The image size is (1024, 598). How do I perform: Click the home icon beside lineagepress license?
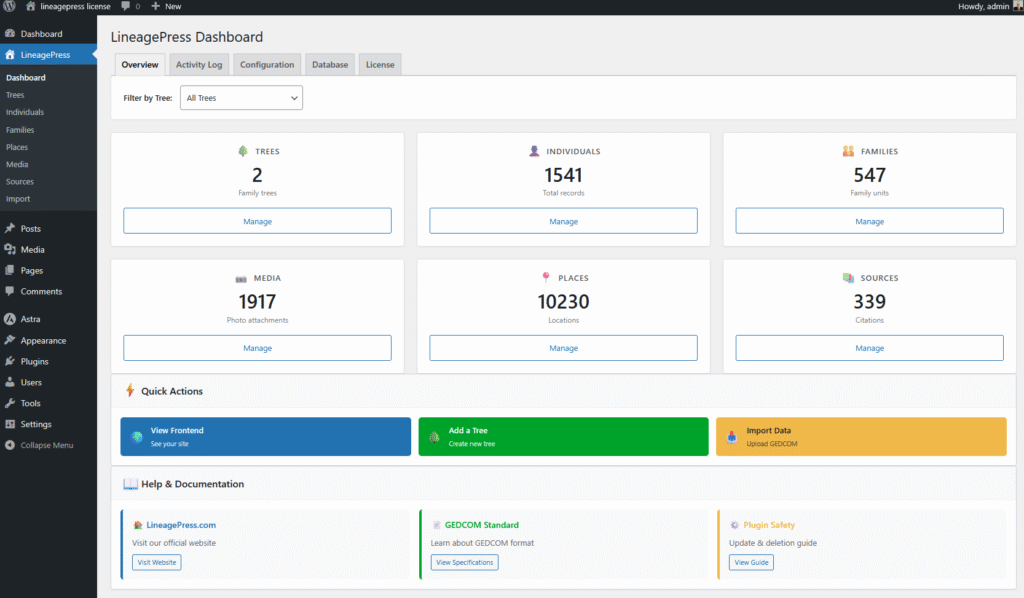(x=31, y=6)
